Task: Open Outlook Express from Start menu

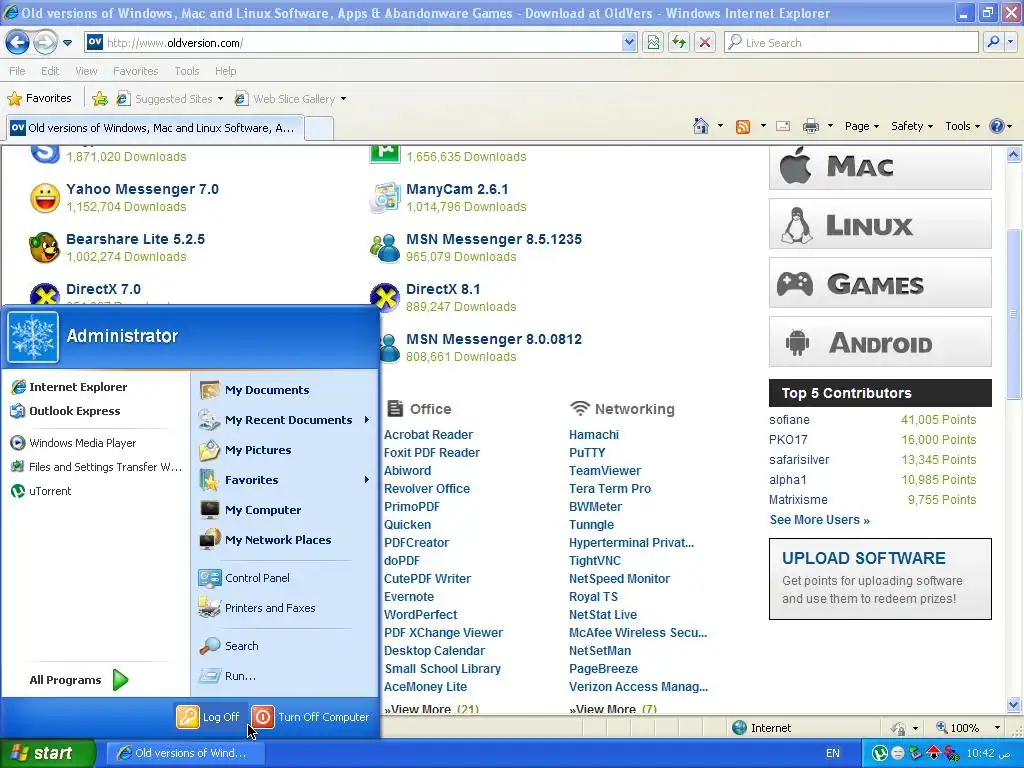Action: coord(66,411)
